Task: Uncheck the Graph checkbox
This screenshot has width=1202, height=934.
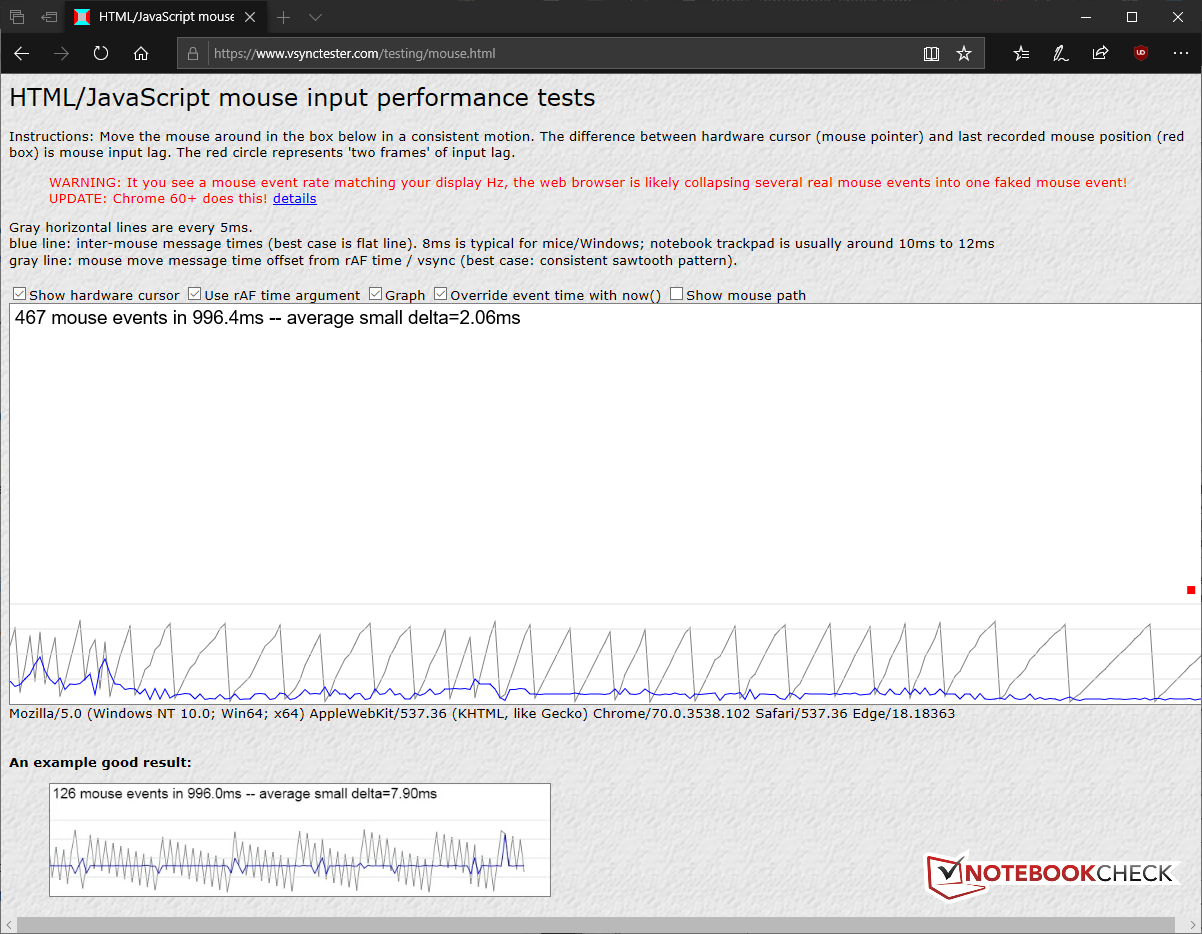Action: [x=376, y=295]
